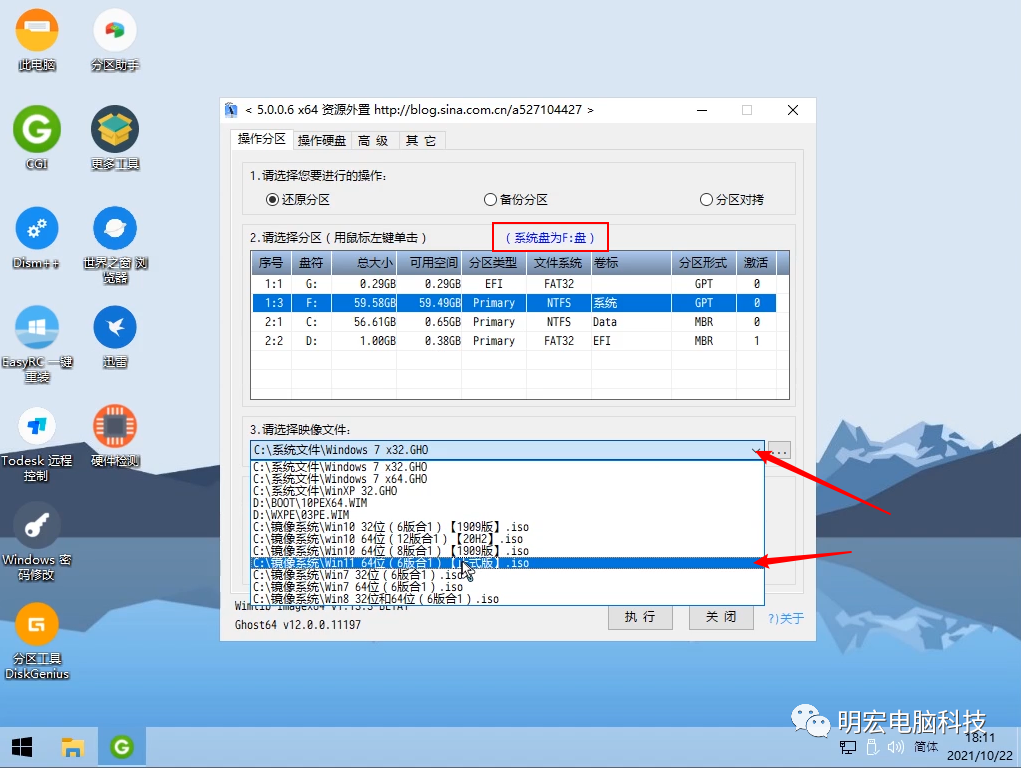The image size is (1021, 768).
Task: Click the 序号 column header
Action: 271,263
